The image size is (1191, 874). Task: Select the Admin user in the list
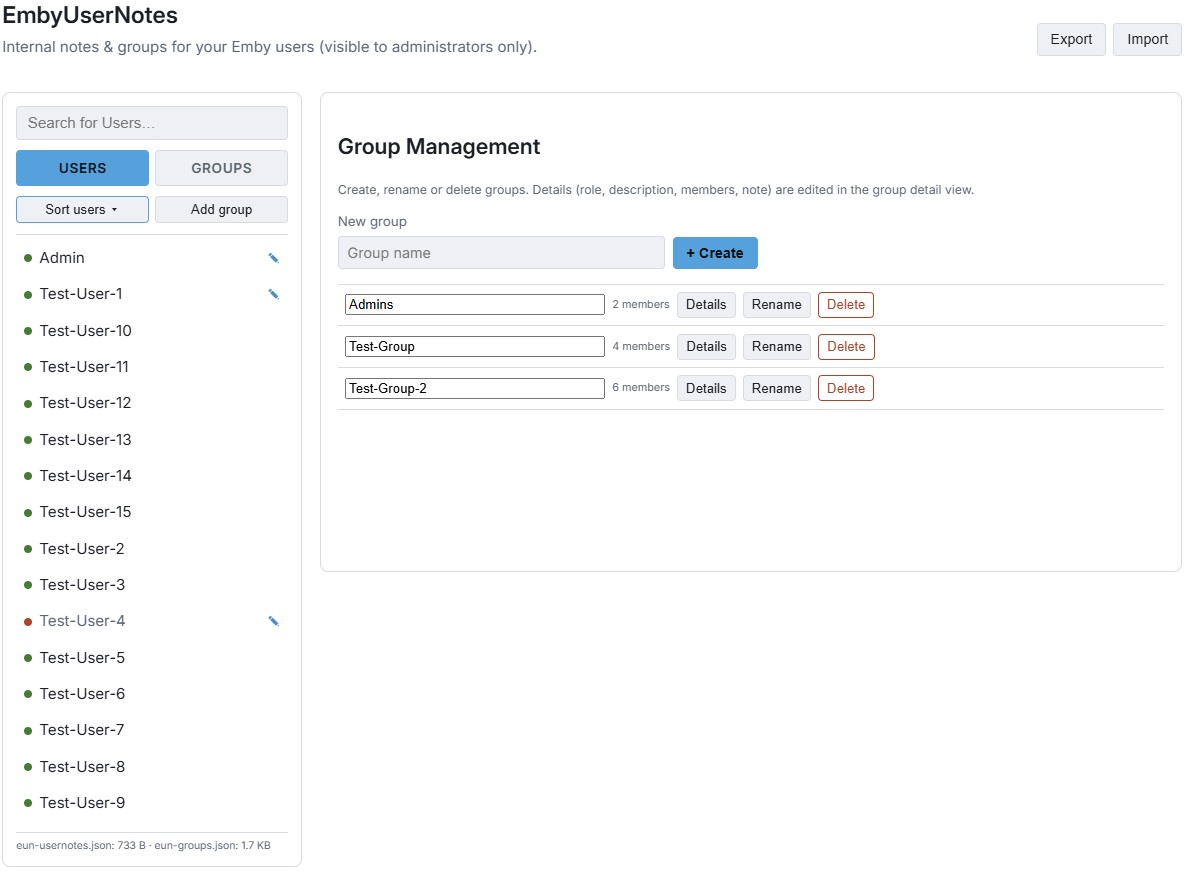pos(152,258)
